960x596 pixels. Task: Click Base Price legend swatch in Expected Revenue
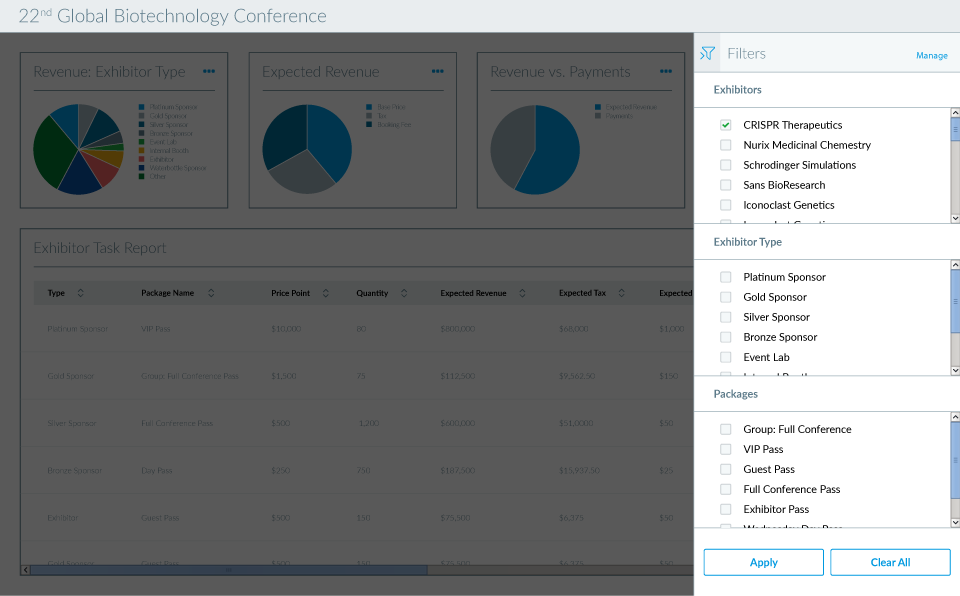(369, 107)
